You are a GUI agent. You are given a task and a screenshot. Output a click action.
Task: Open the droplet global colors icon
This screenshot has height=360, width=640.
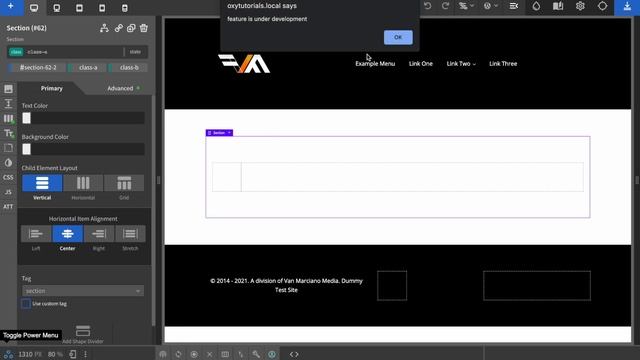pyautogui.click(x=536, y=6)
